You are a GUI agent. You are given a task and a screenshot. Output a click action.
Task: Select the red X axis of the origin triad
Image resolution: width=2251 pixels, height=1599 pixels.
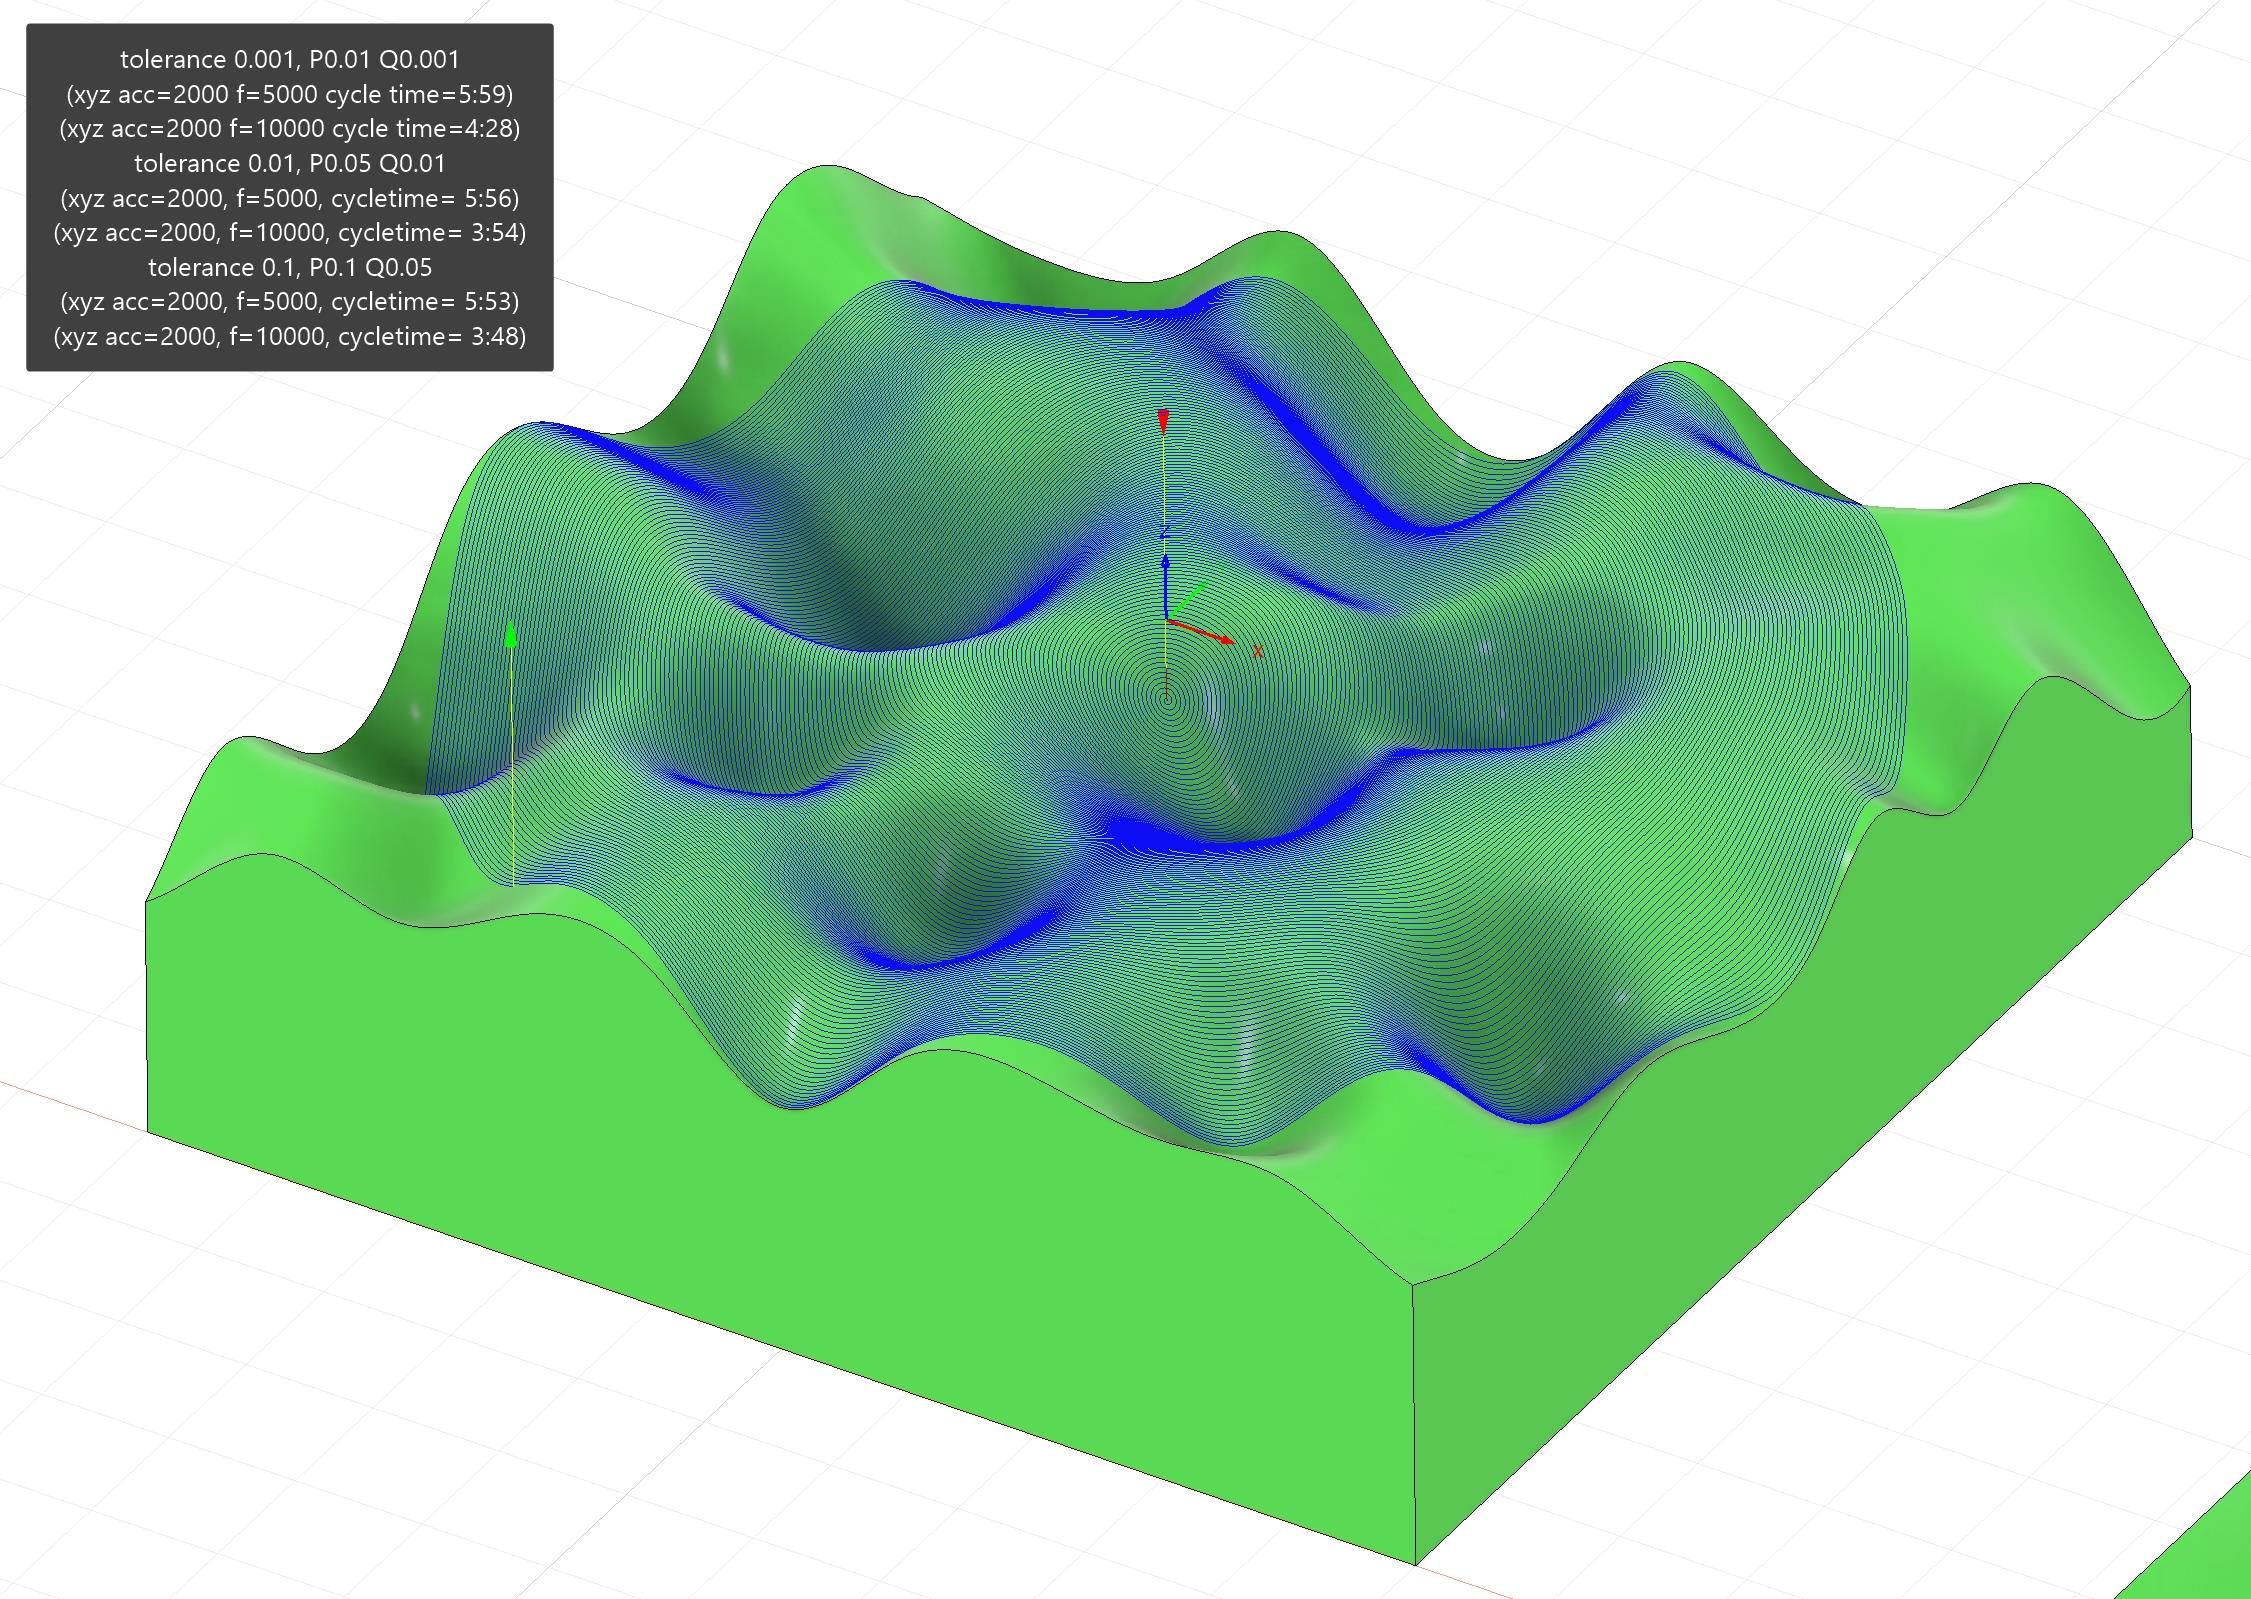click(1203, 631)
